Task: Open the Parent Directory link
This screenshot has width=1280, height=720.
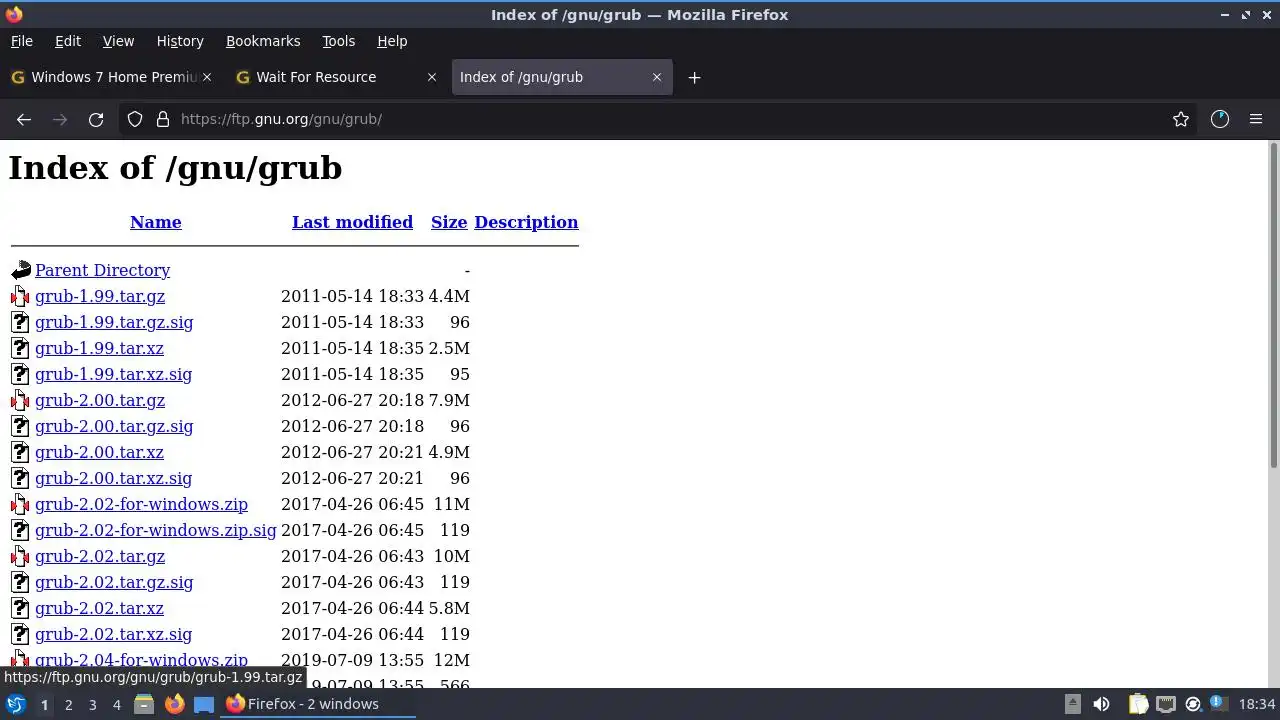Action: 102,270
